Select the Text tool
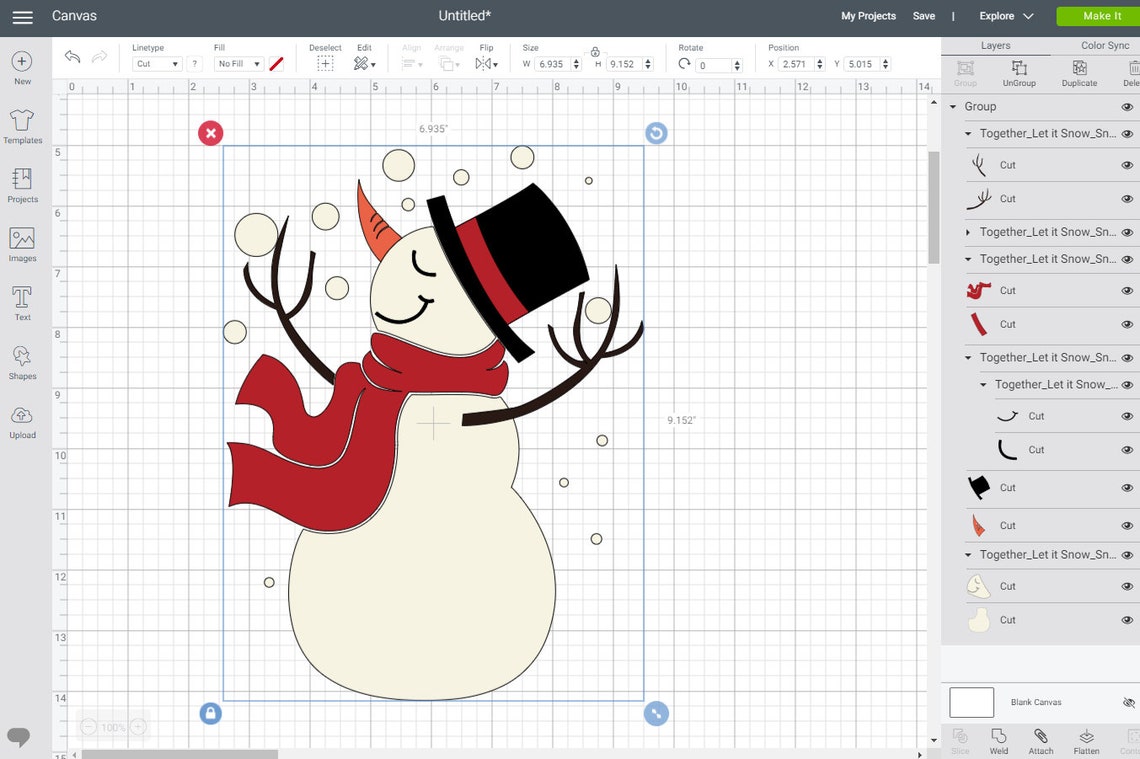 22,302
